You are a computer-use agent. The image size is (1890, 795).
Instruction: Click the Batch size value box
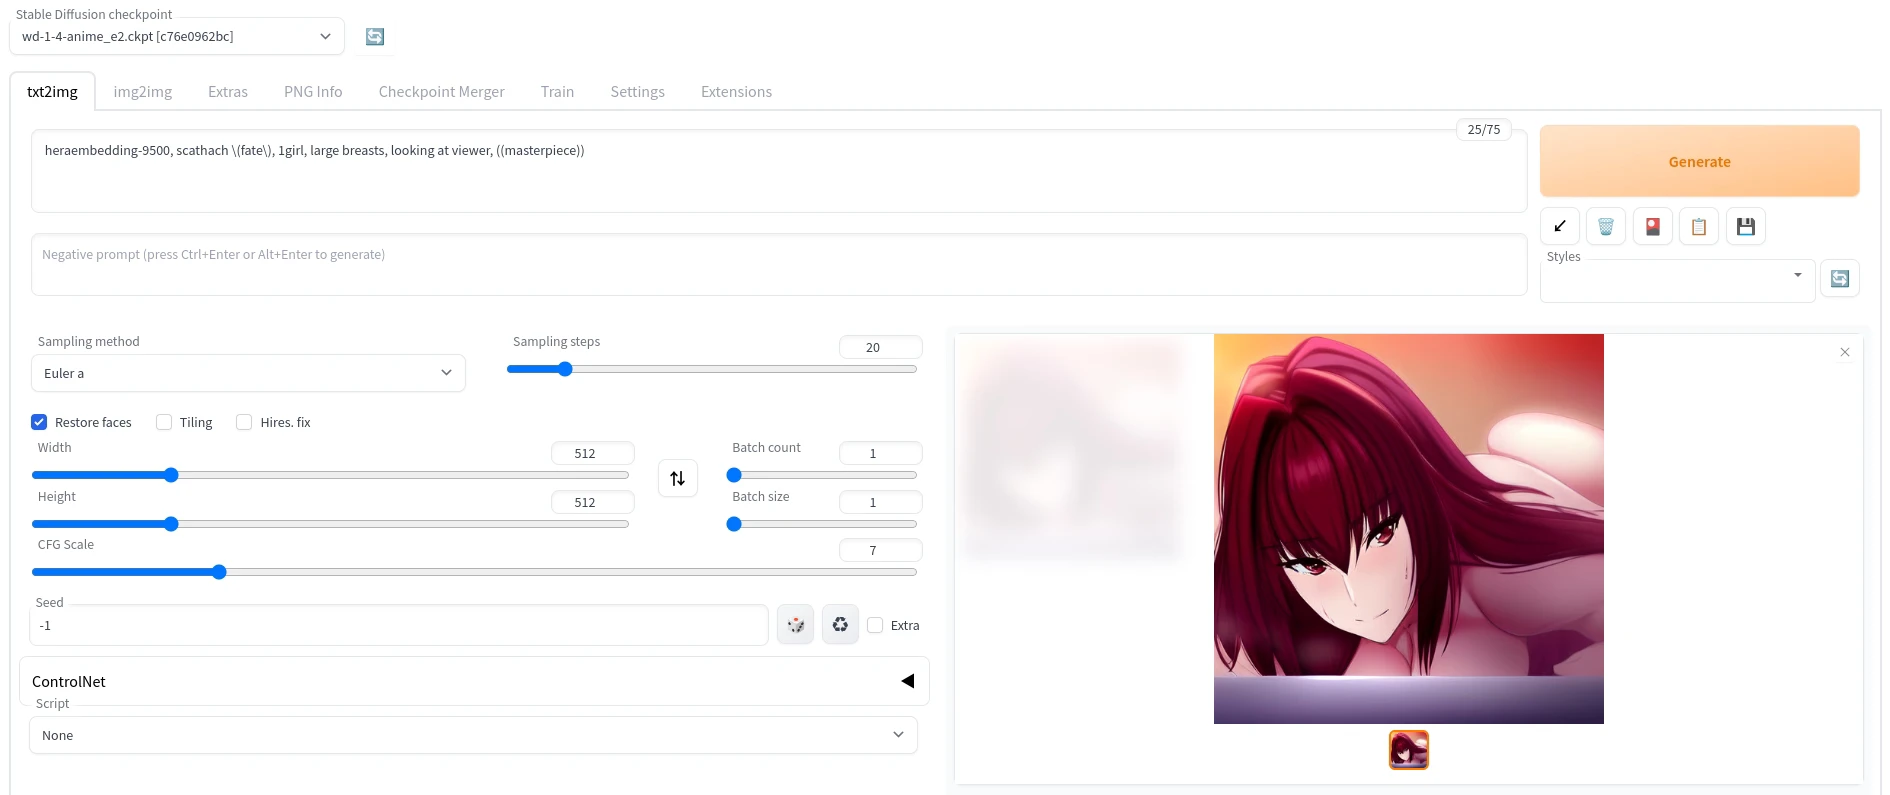click(880, 502)
